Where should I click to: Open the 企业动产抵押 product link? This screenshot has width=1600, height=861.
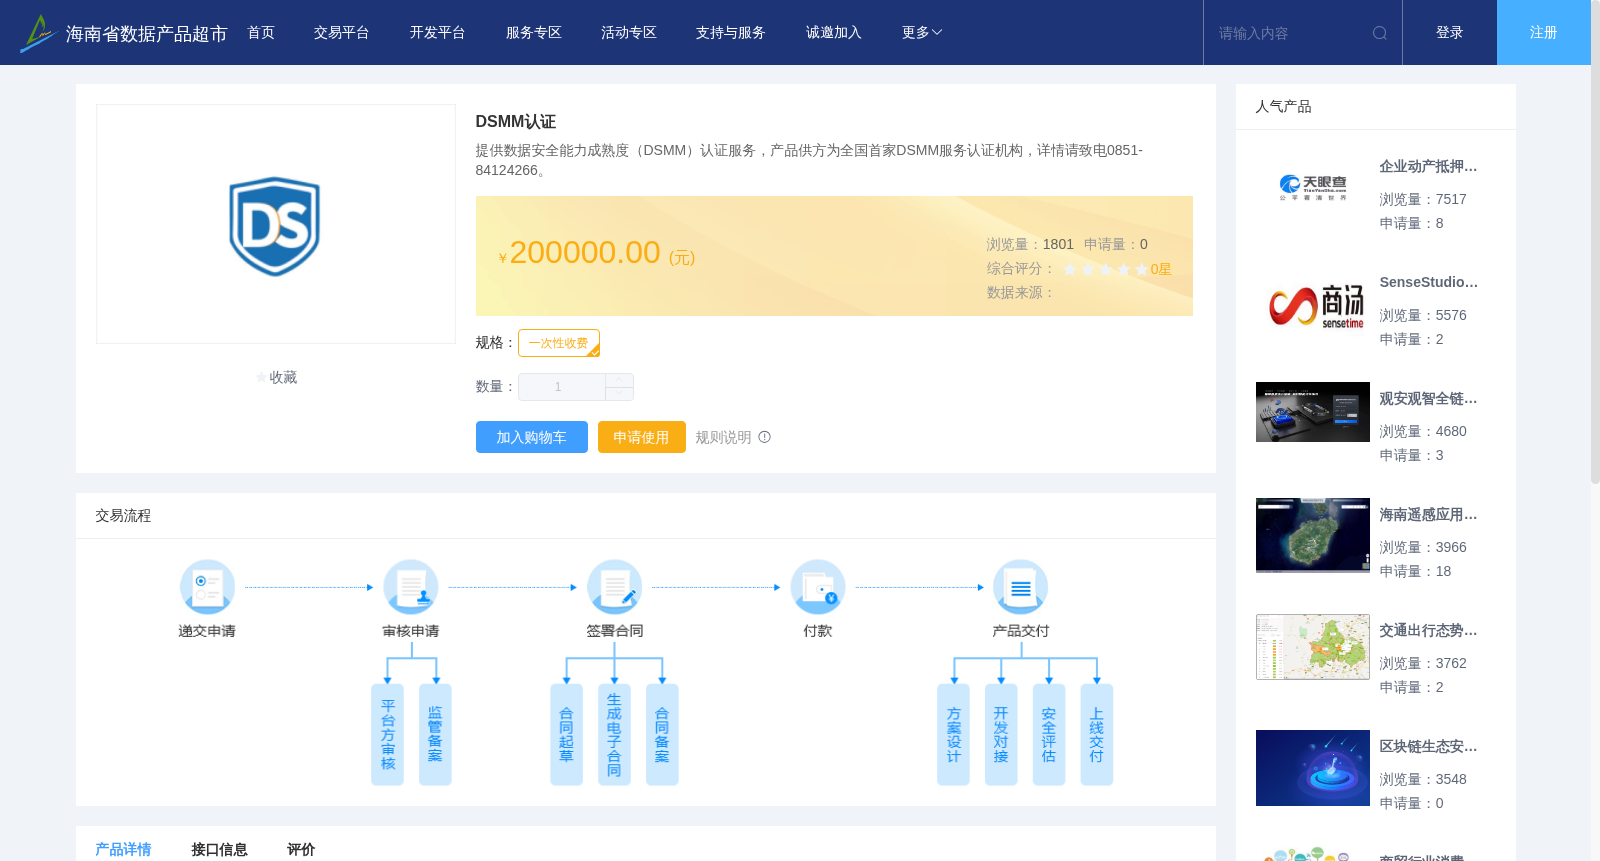click(1428, 166)
